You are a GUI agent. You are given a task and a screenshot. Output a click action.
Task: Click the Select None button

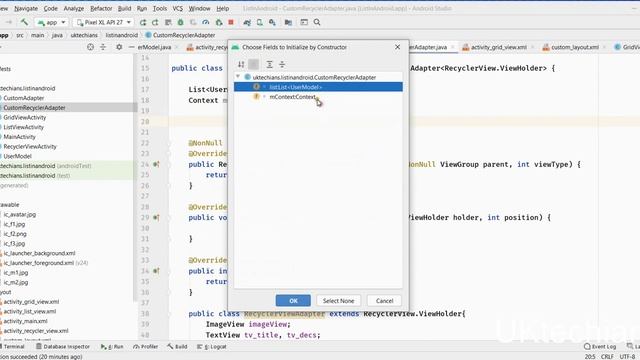tap(338, 300)
